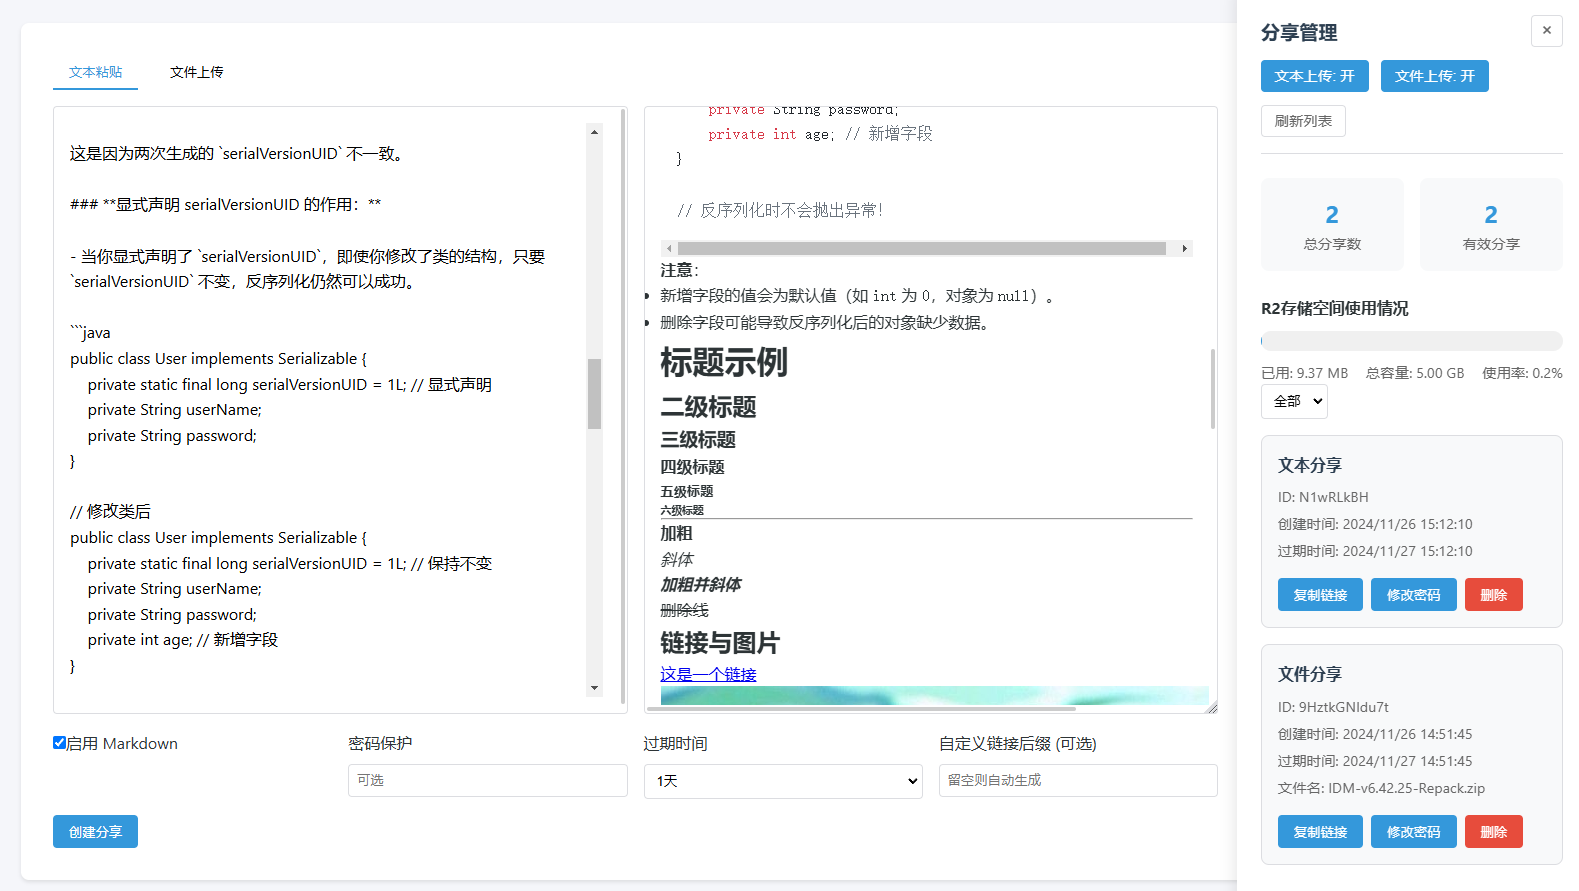Open the 过期时间 dropdown showing 1天

click(783, 781)
